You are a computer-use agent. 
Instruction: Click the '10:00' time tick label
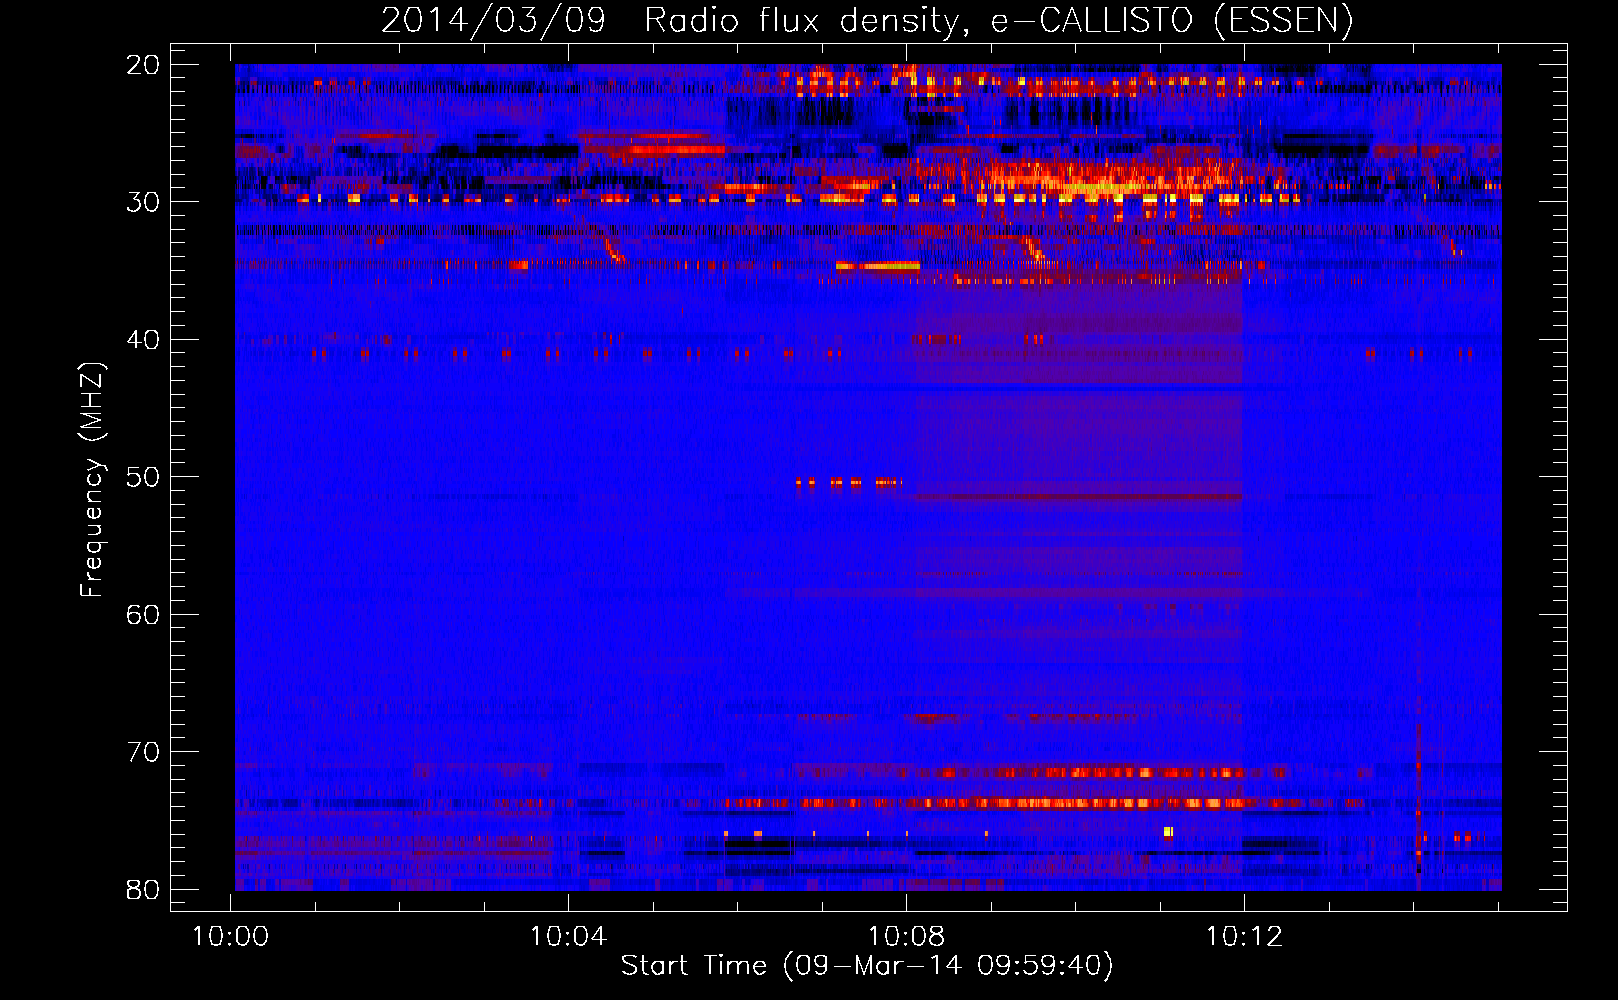pos(231,937)
